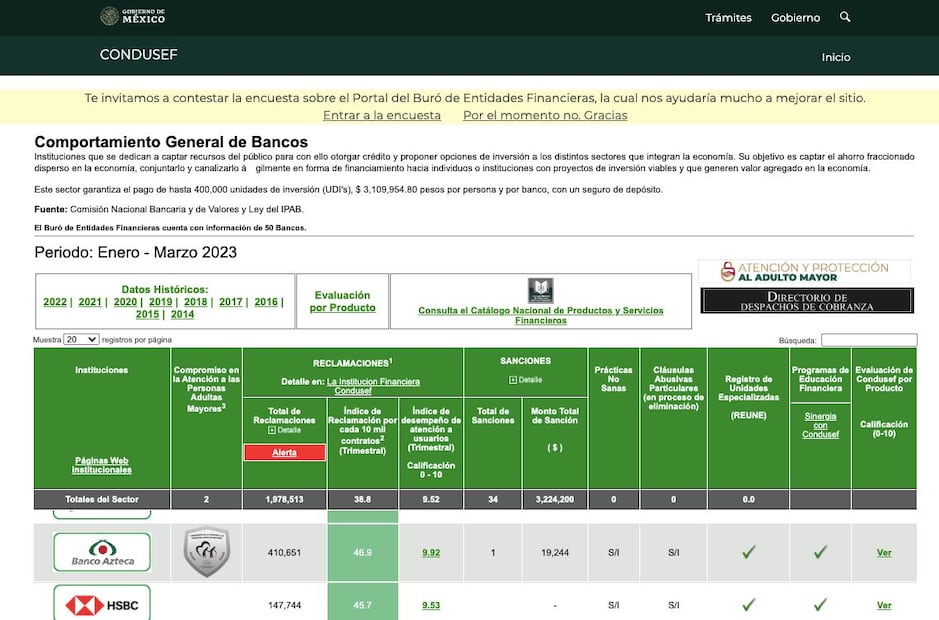Open the search magnifier icon

tap(844, 17)
